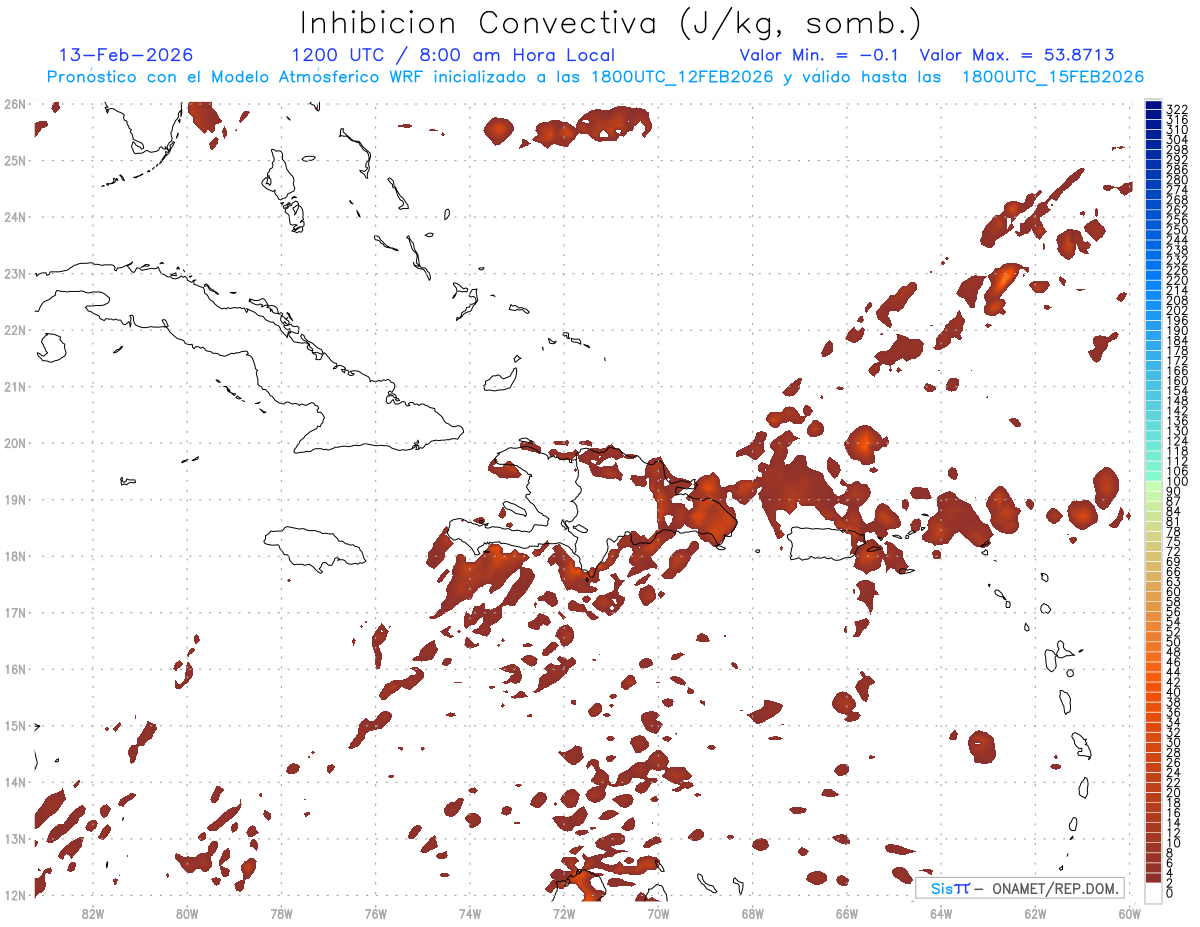Click longitude label "66W"

[x=846, y=913]
